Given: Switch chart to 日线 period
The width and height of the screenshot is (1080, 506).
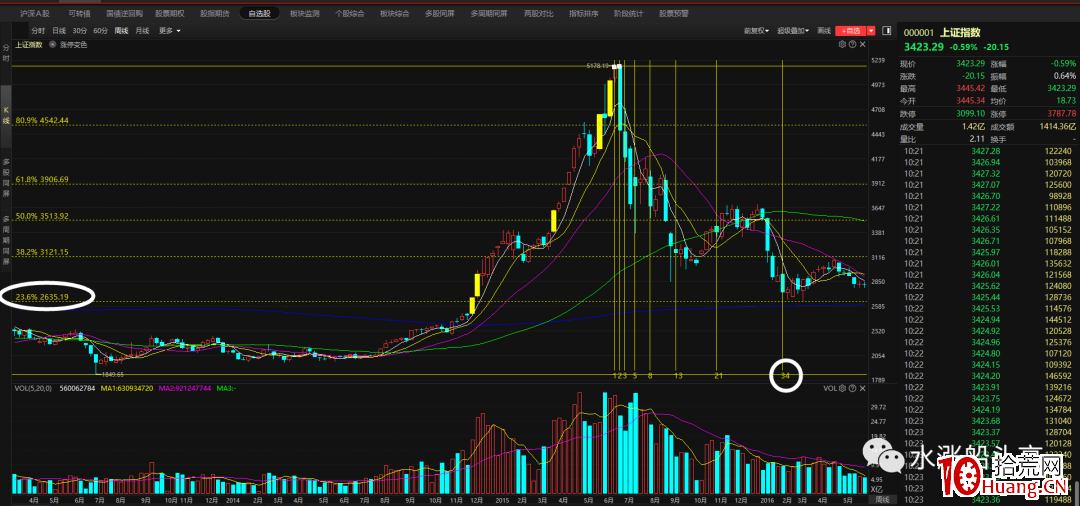Looking at the screenshot, I should pos(60,31).
